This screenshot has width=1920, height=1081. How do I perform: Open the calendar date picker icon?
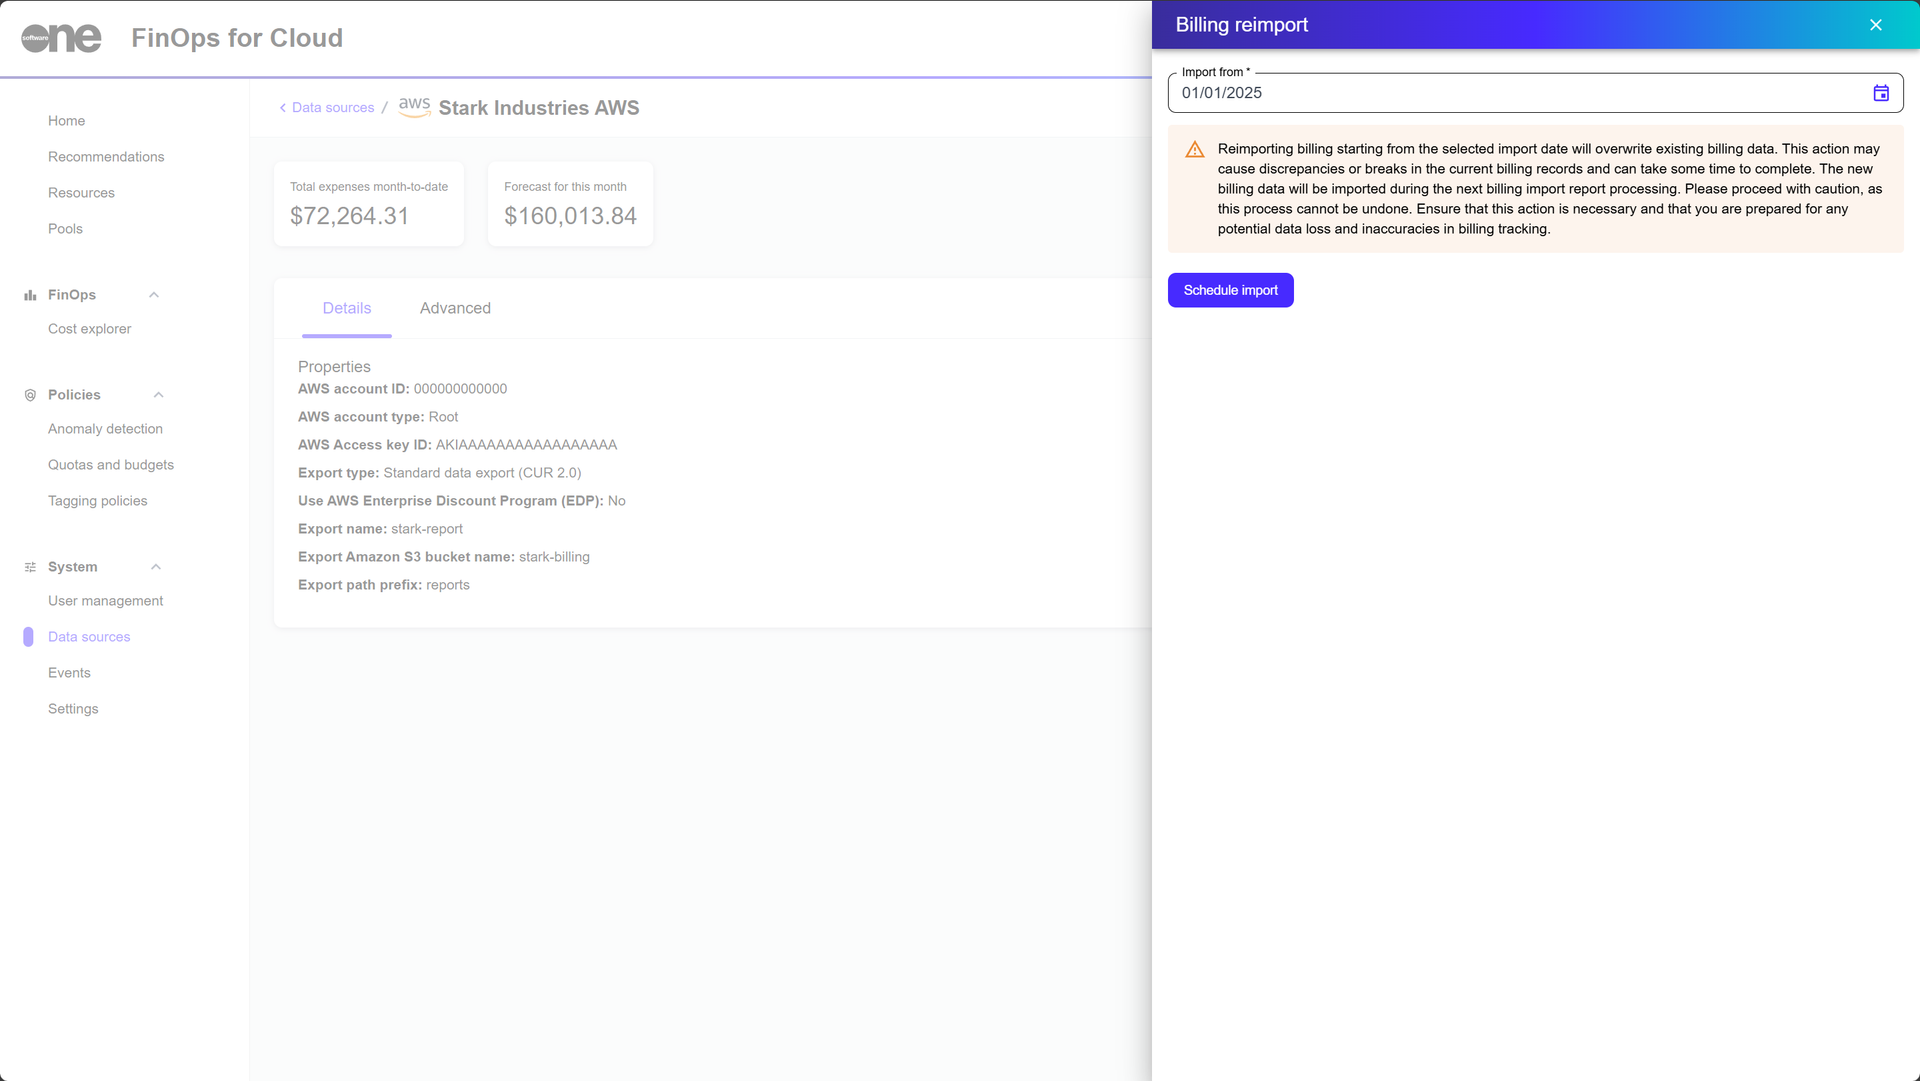[1881, 93]
